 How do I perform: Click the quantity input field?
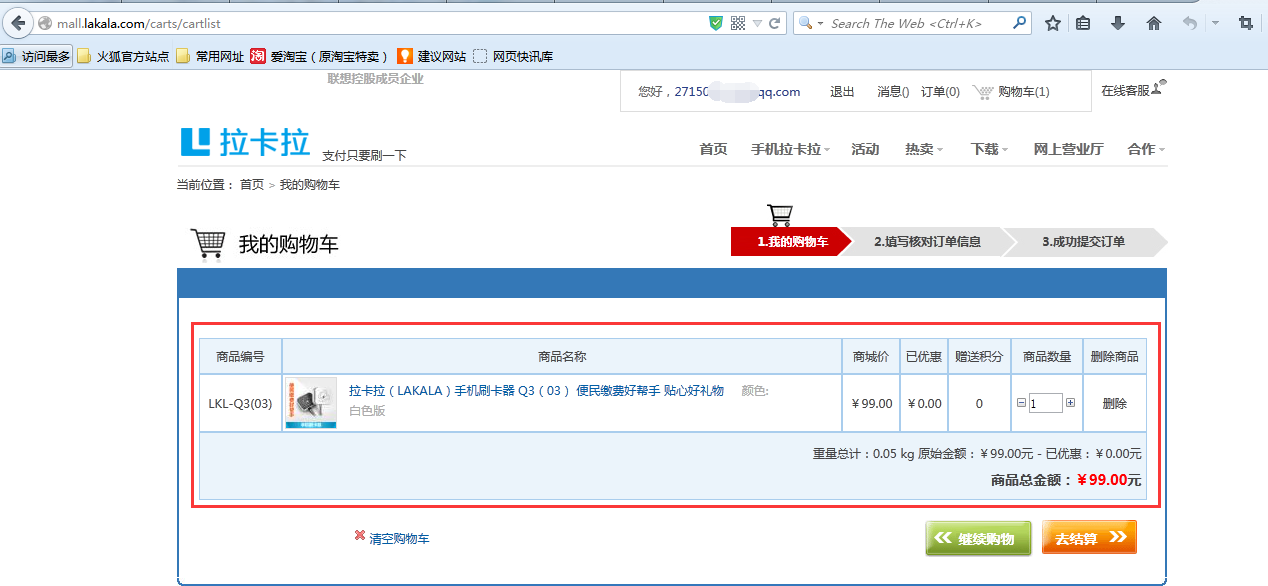tap(1045, 403)
